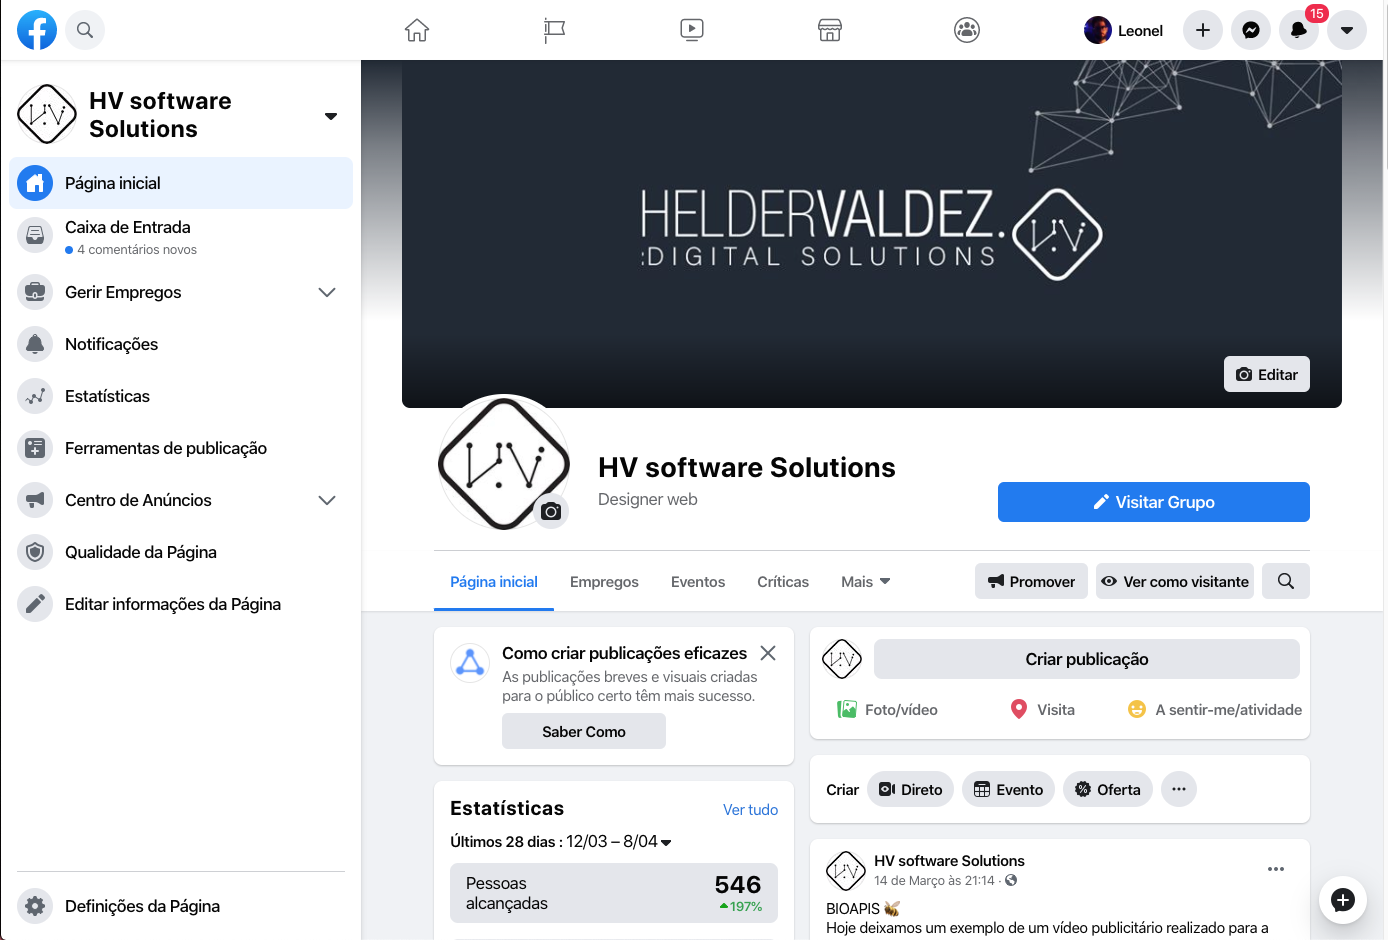This screenshot has width=1388, height=940.
Task: Switch to Eventos tab
Action: 698,581
